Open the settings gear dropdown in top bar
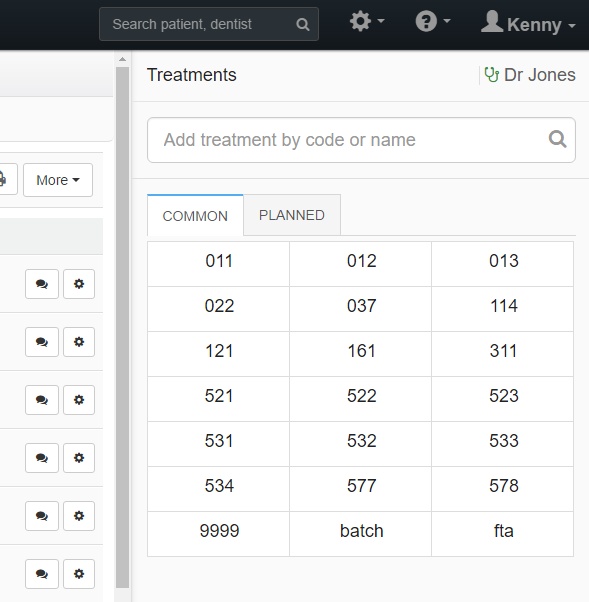 pos(367,21)
